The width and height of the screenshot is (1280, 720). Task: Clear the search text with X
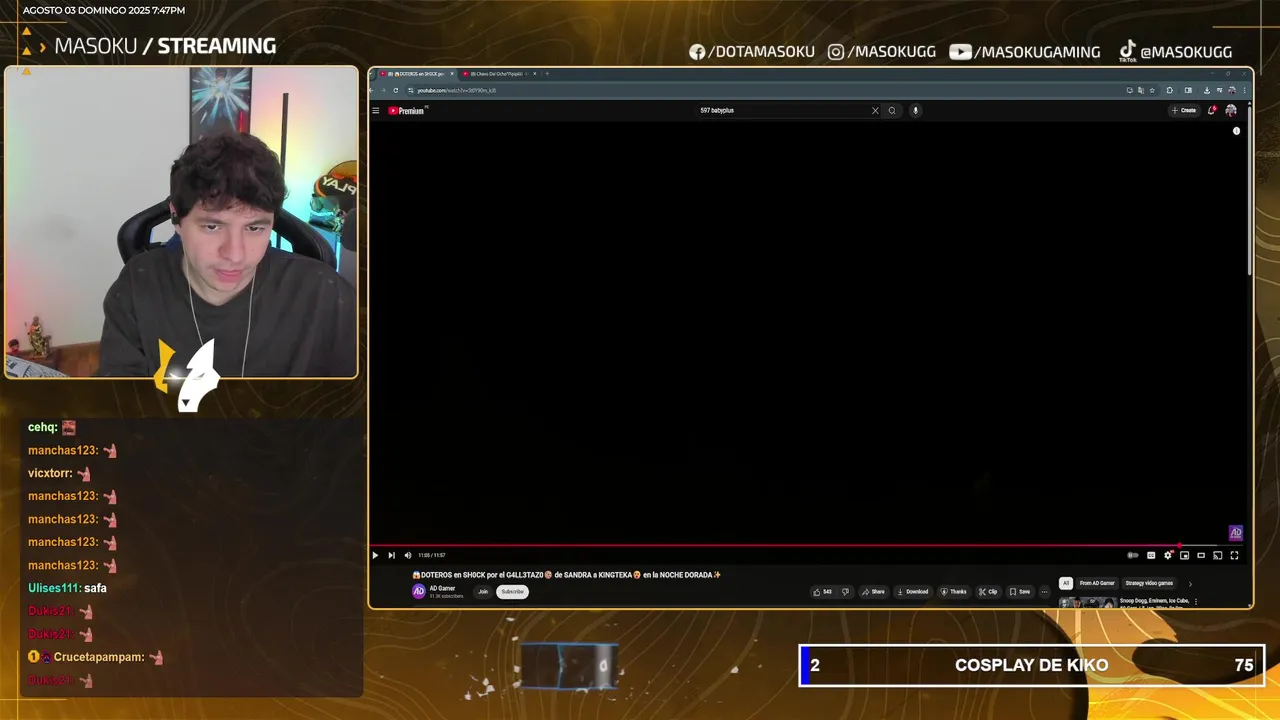875,110
